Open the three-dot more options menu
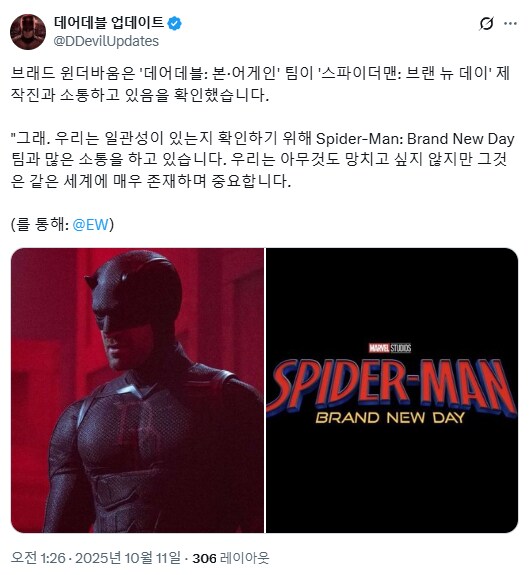Screen dimensions: 532x575 pyautogui.click(x=510, y=24)
